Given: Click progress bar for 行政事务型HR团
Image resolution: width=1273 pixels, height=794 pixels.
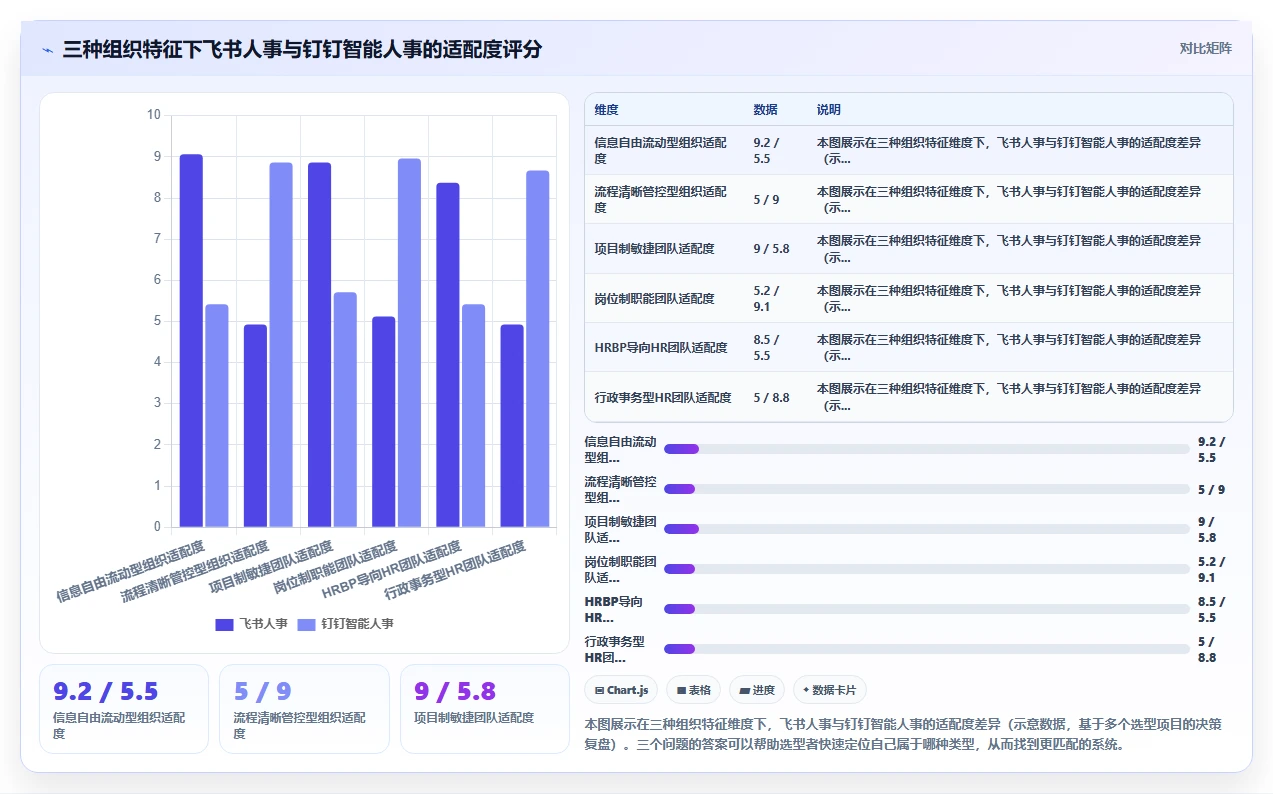Looking at the screenshot, I should (x=927, y=649).
